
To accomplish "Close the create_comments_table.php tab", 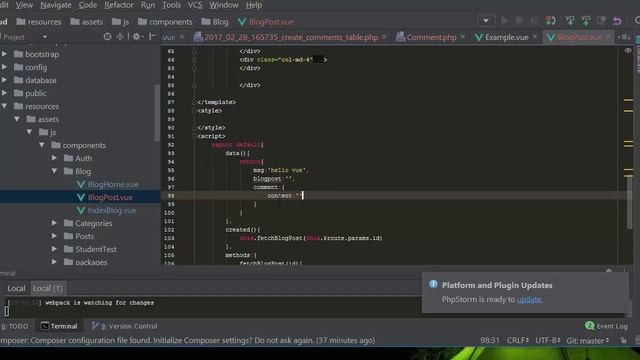I will tap(384, 37).
